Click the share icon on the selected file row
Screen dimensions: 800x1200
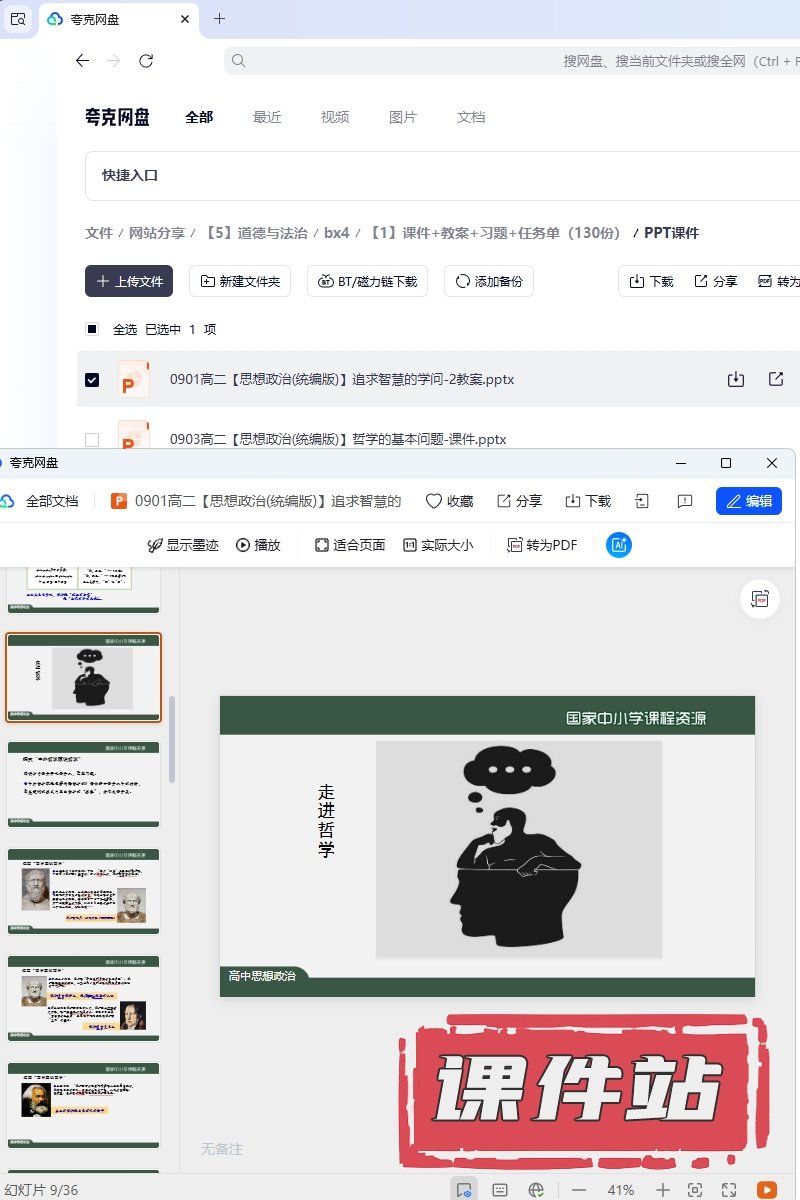coord(776,379)
